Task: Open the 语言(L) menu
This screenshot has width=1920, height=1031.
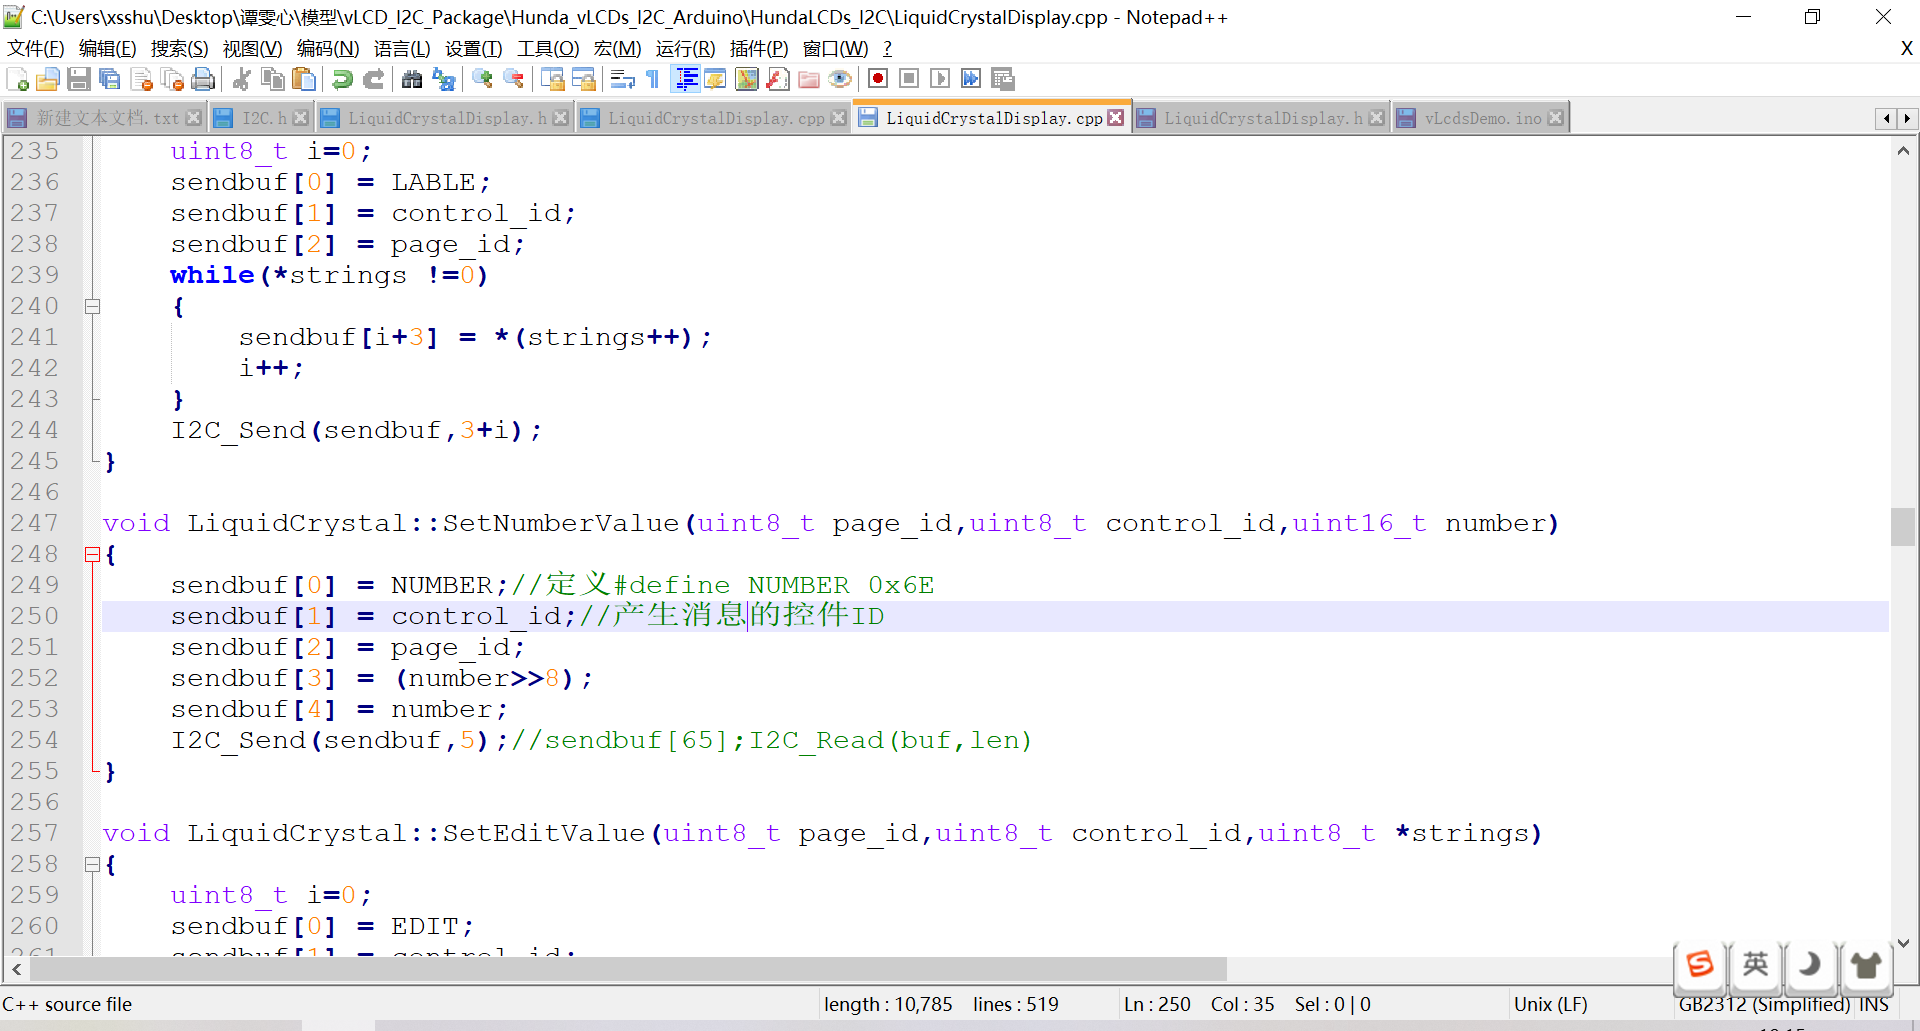Action: point(402,48)
